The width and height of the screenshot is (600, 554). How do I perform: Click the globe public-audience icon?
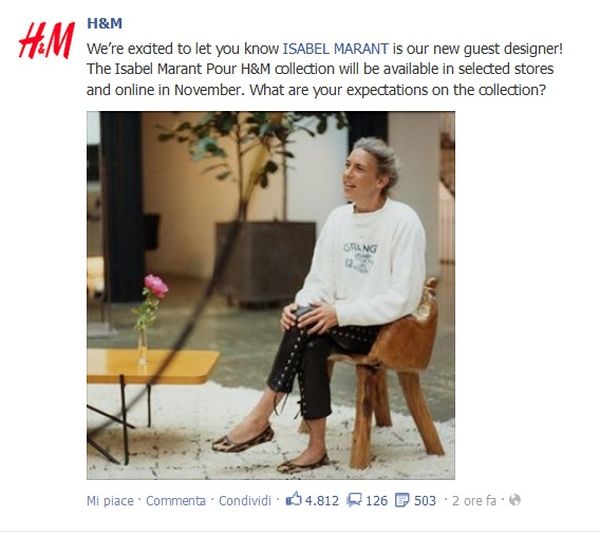click(x=515, y=500)
